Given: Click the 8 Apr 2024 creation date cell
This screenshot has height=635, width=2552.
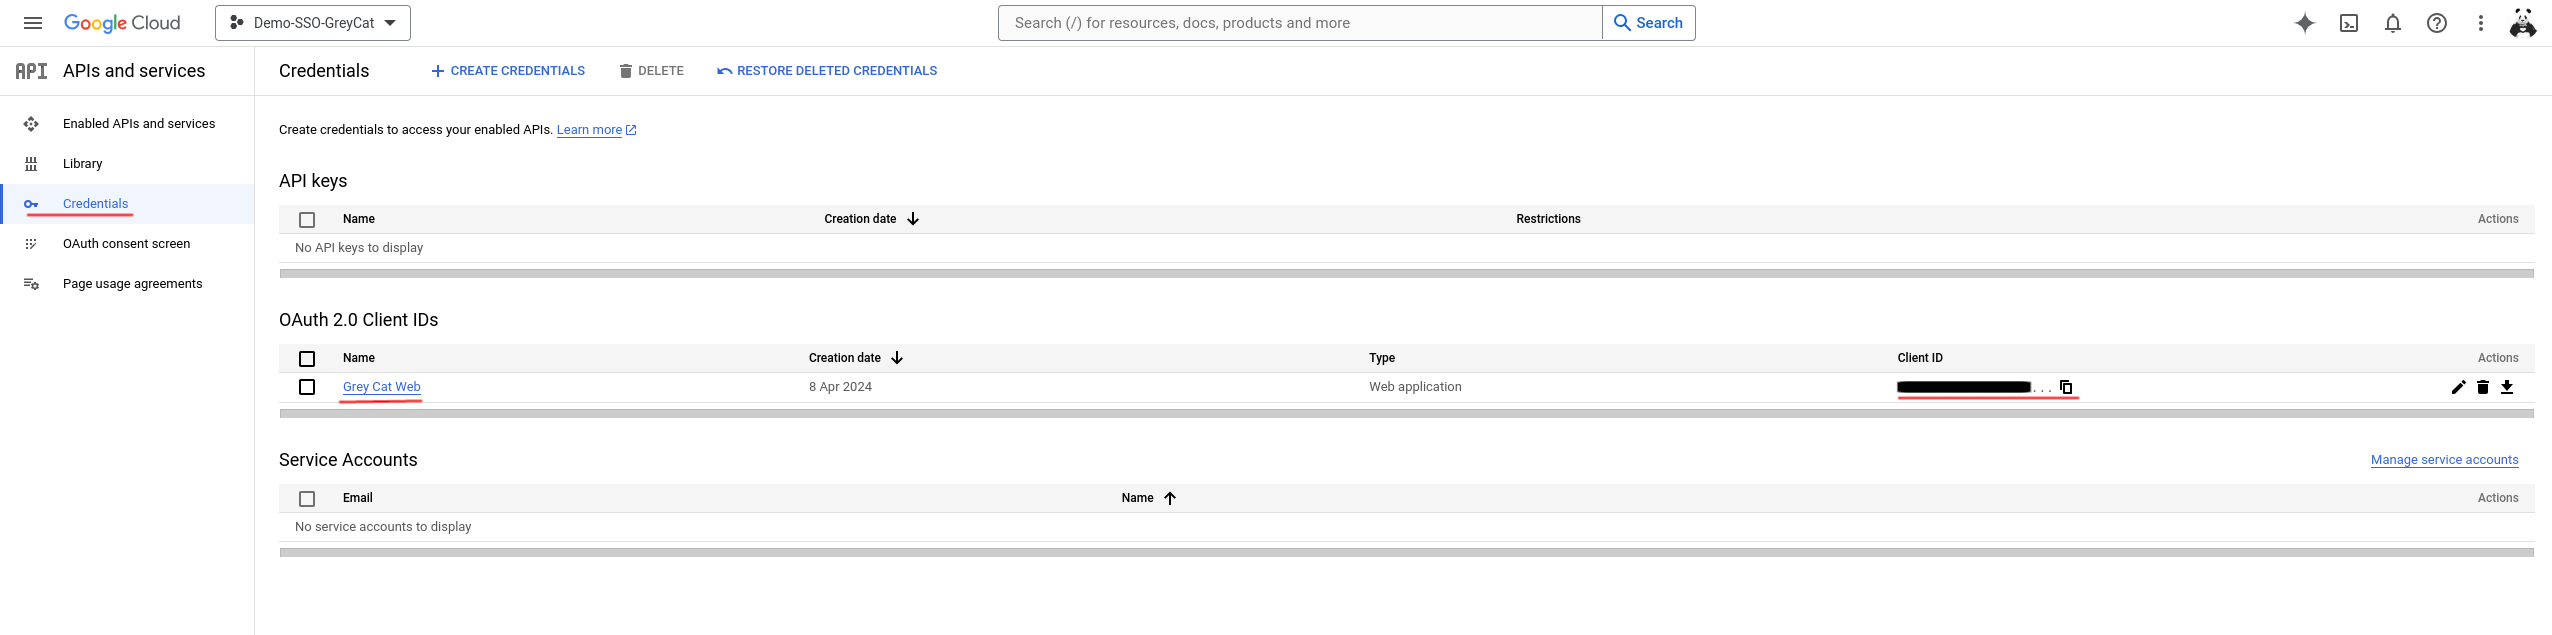Looking at the screenshot, I should click(840, 387).
